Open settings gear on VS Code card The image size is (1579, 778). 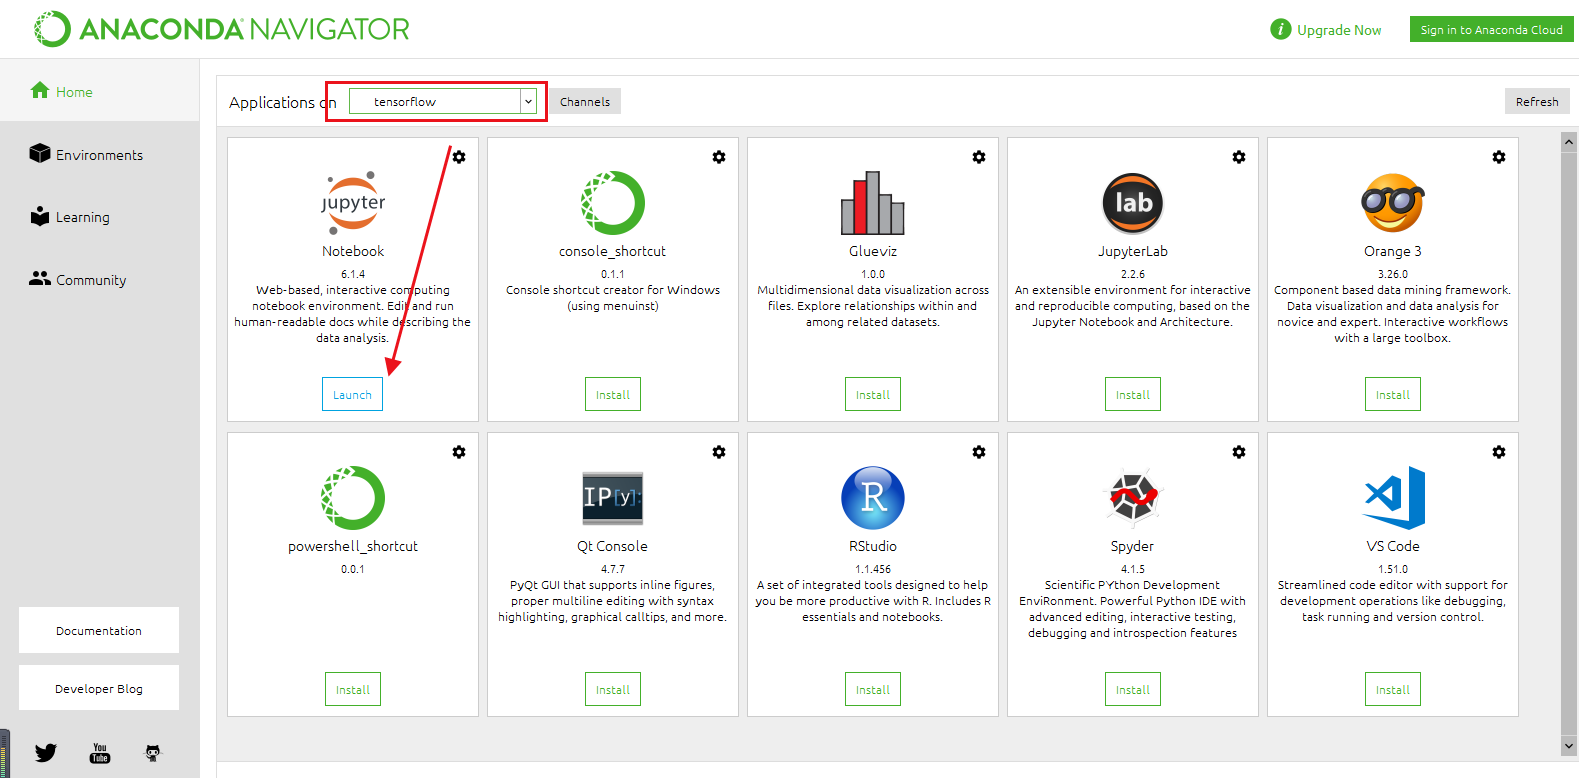(1499, 452)
